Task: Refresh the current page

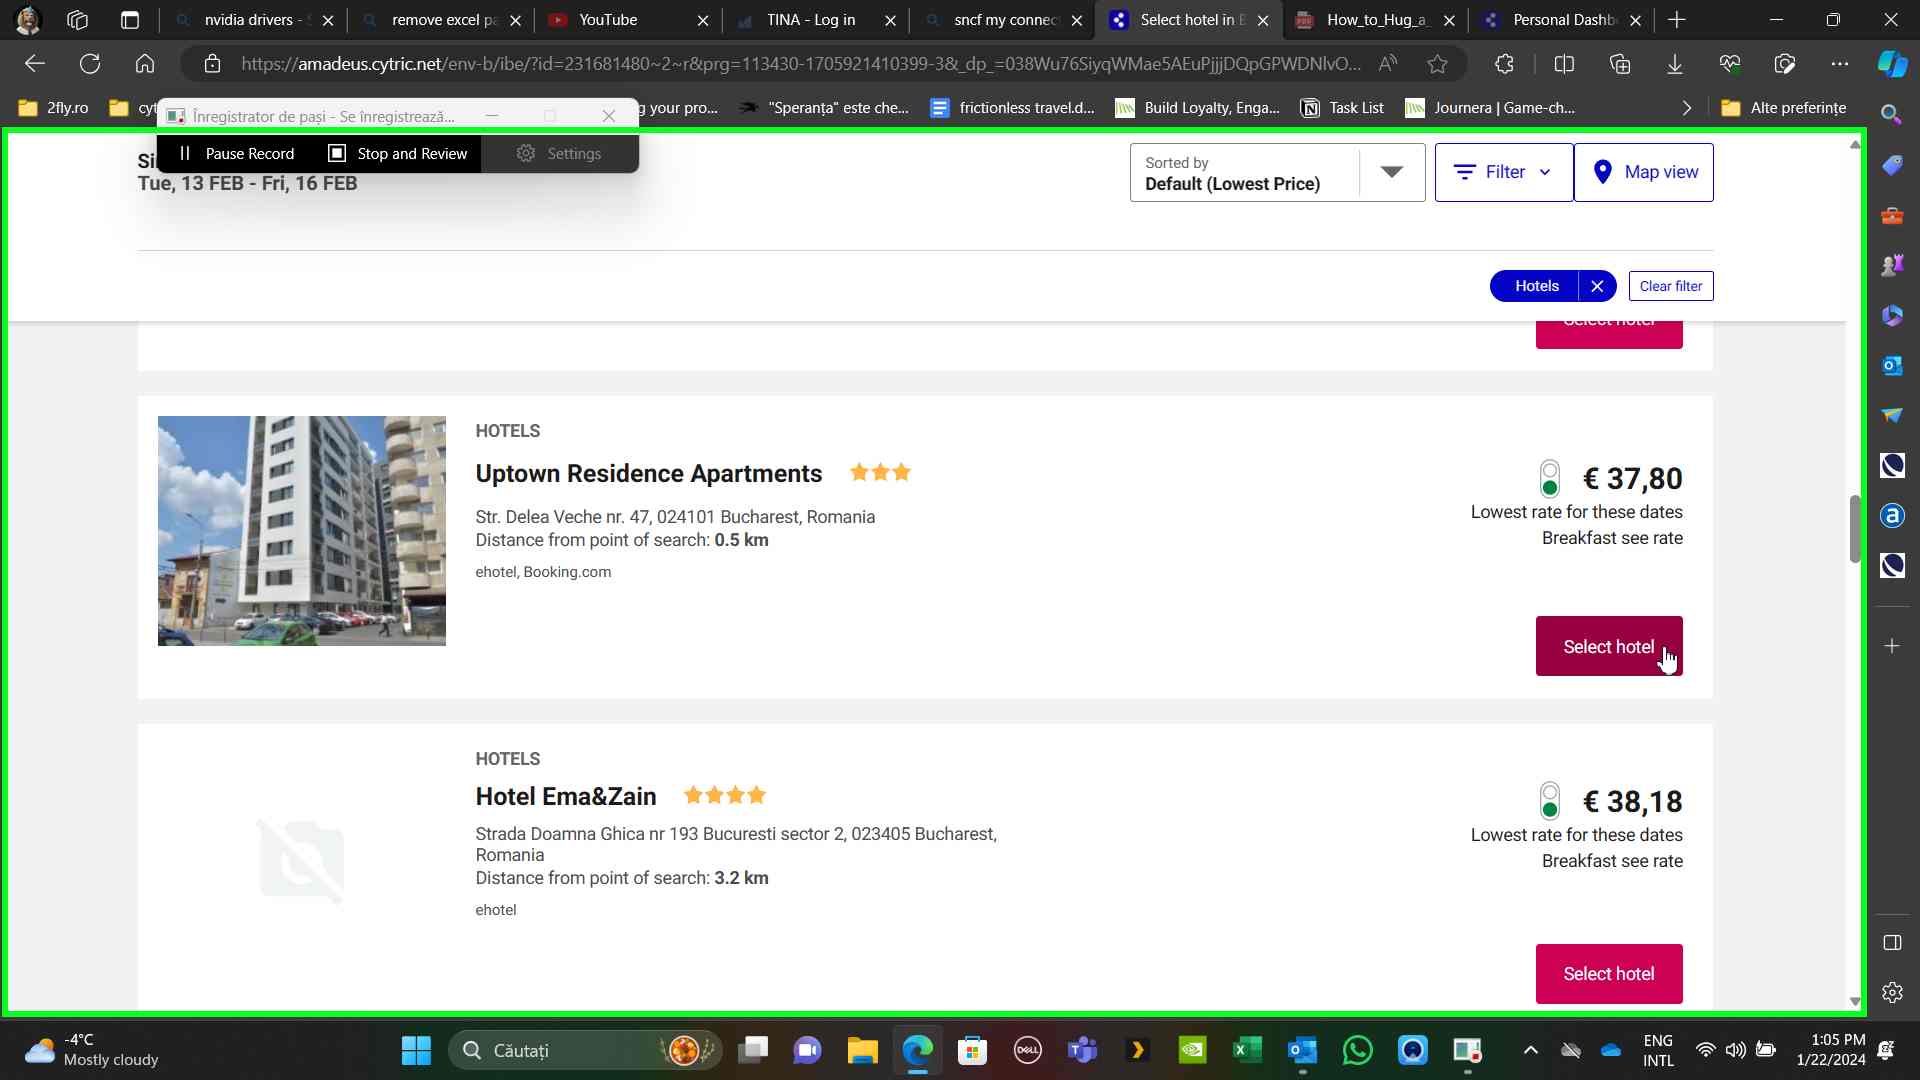Action: pyautogui.click(x=90, y=64)
